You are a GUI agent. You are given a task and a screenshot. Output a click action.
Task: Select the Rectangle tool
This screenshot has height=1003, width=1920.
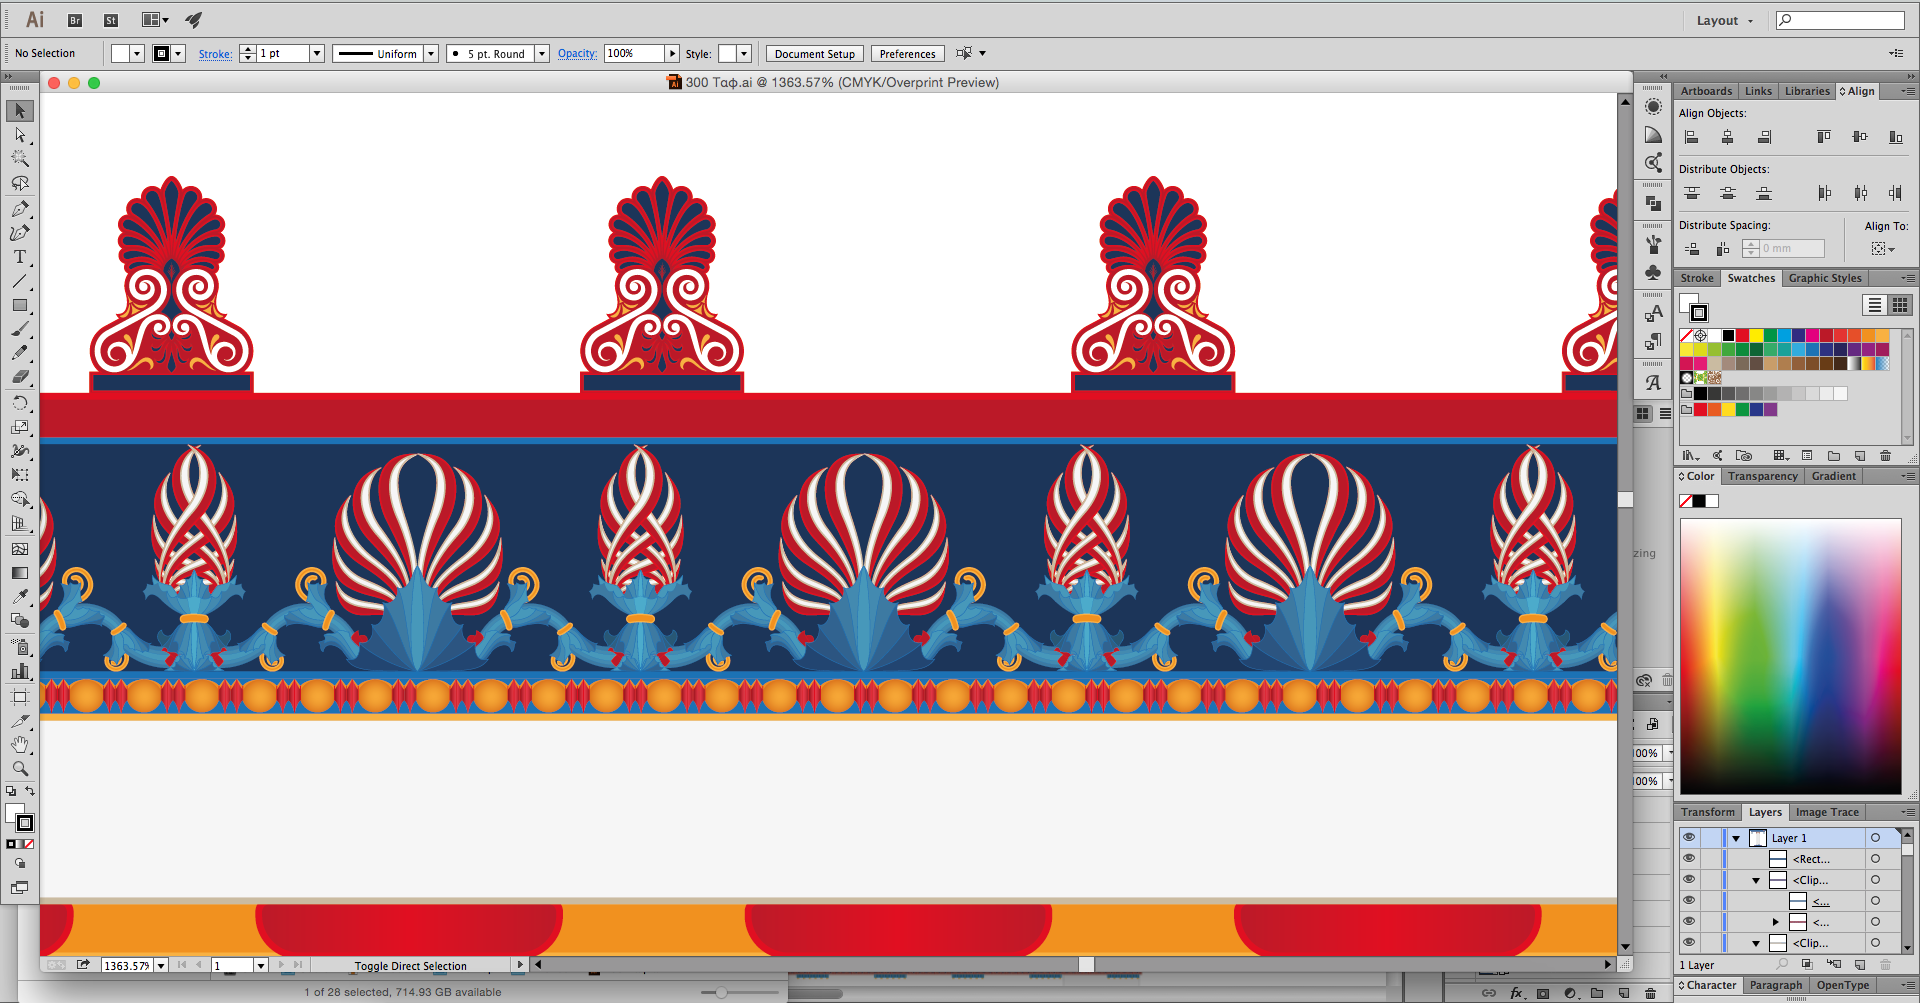click(x=20, y=305)
